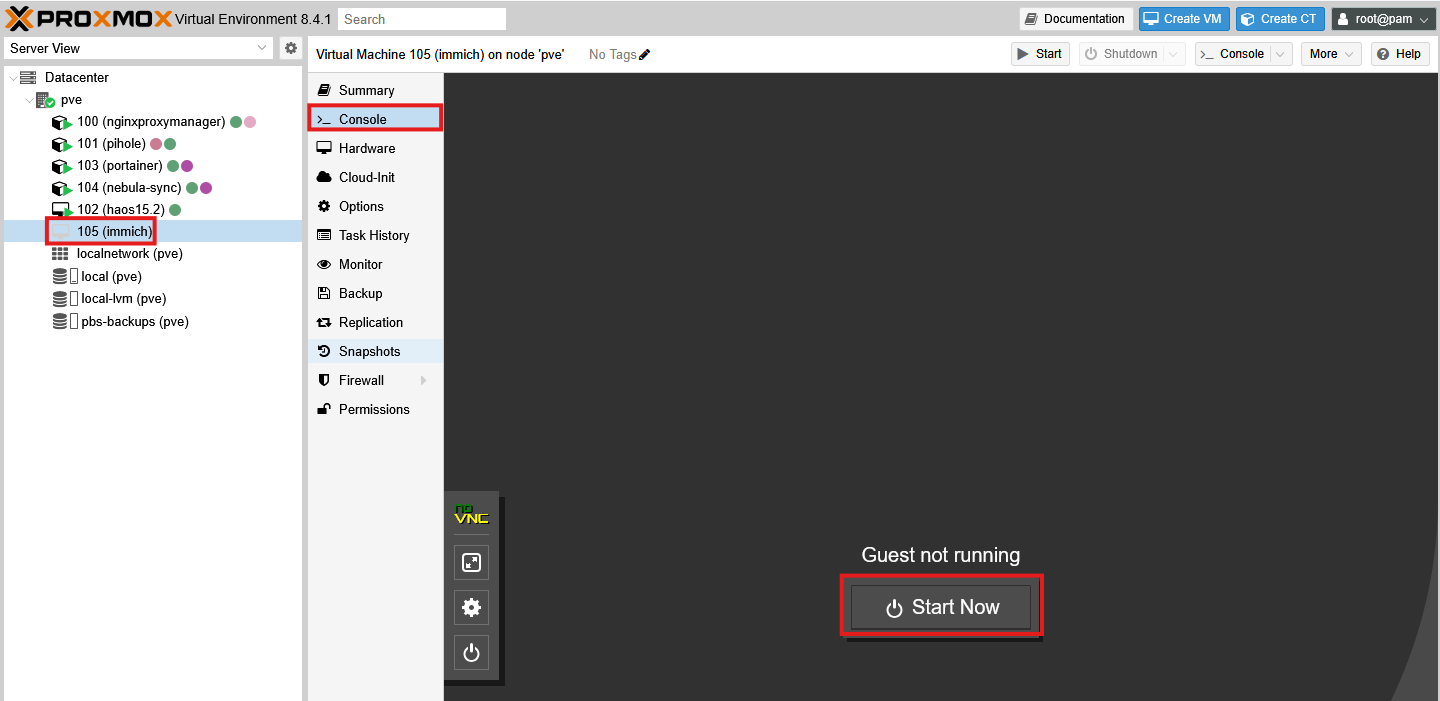Click the gear icon beside Server View
This screenshot has width=1440, height=701.
pos(290,47)
